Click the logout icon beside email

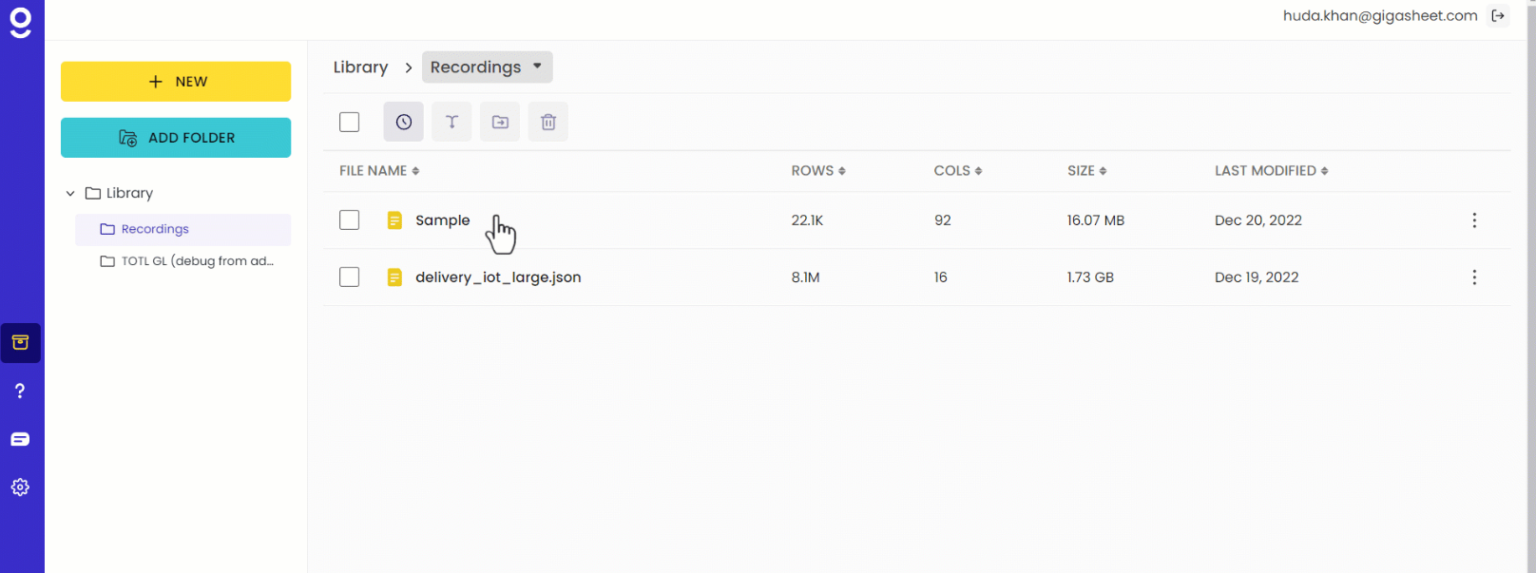[x=1497, y=16]
